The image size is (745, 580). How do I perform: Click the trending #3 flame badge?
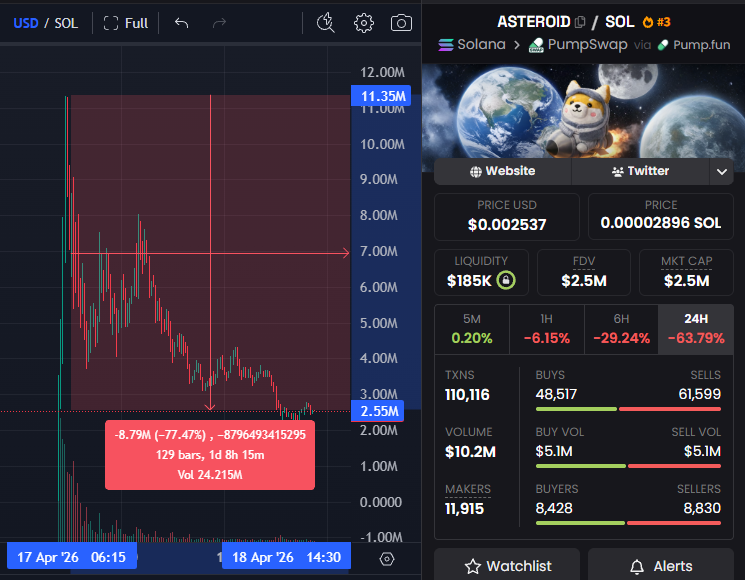[656, 22]
